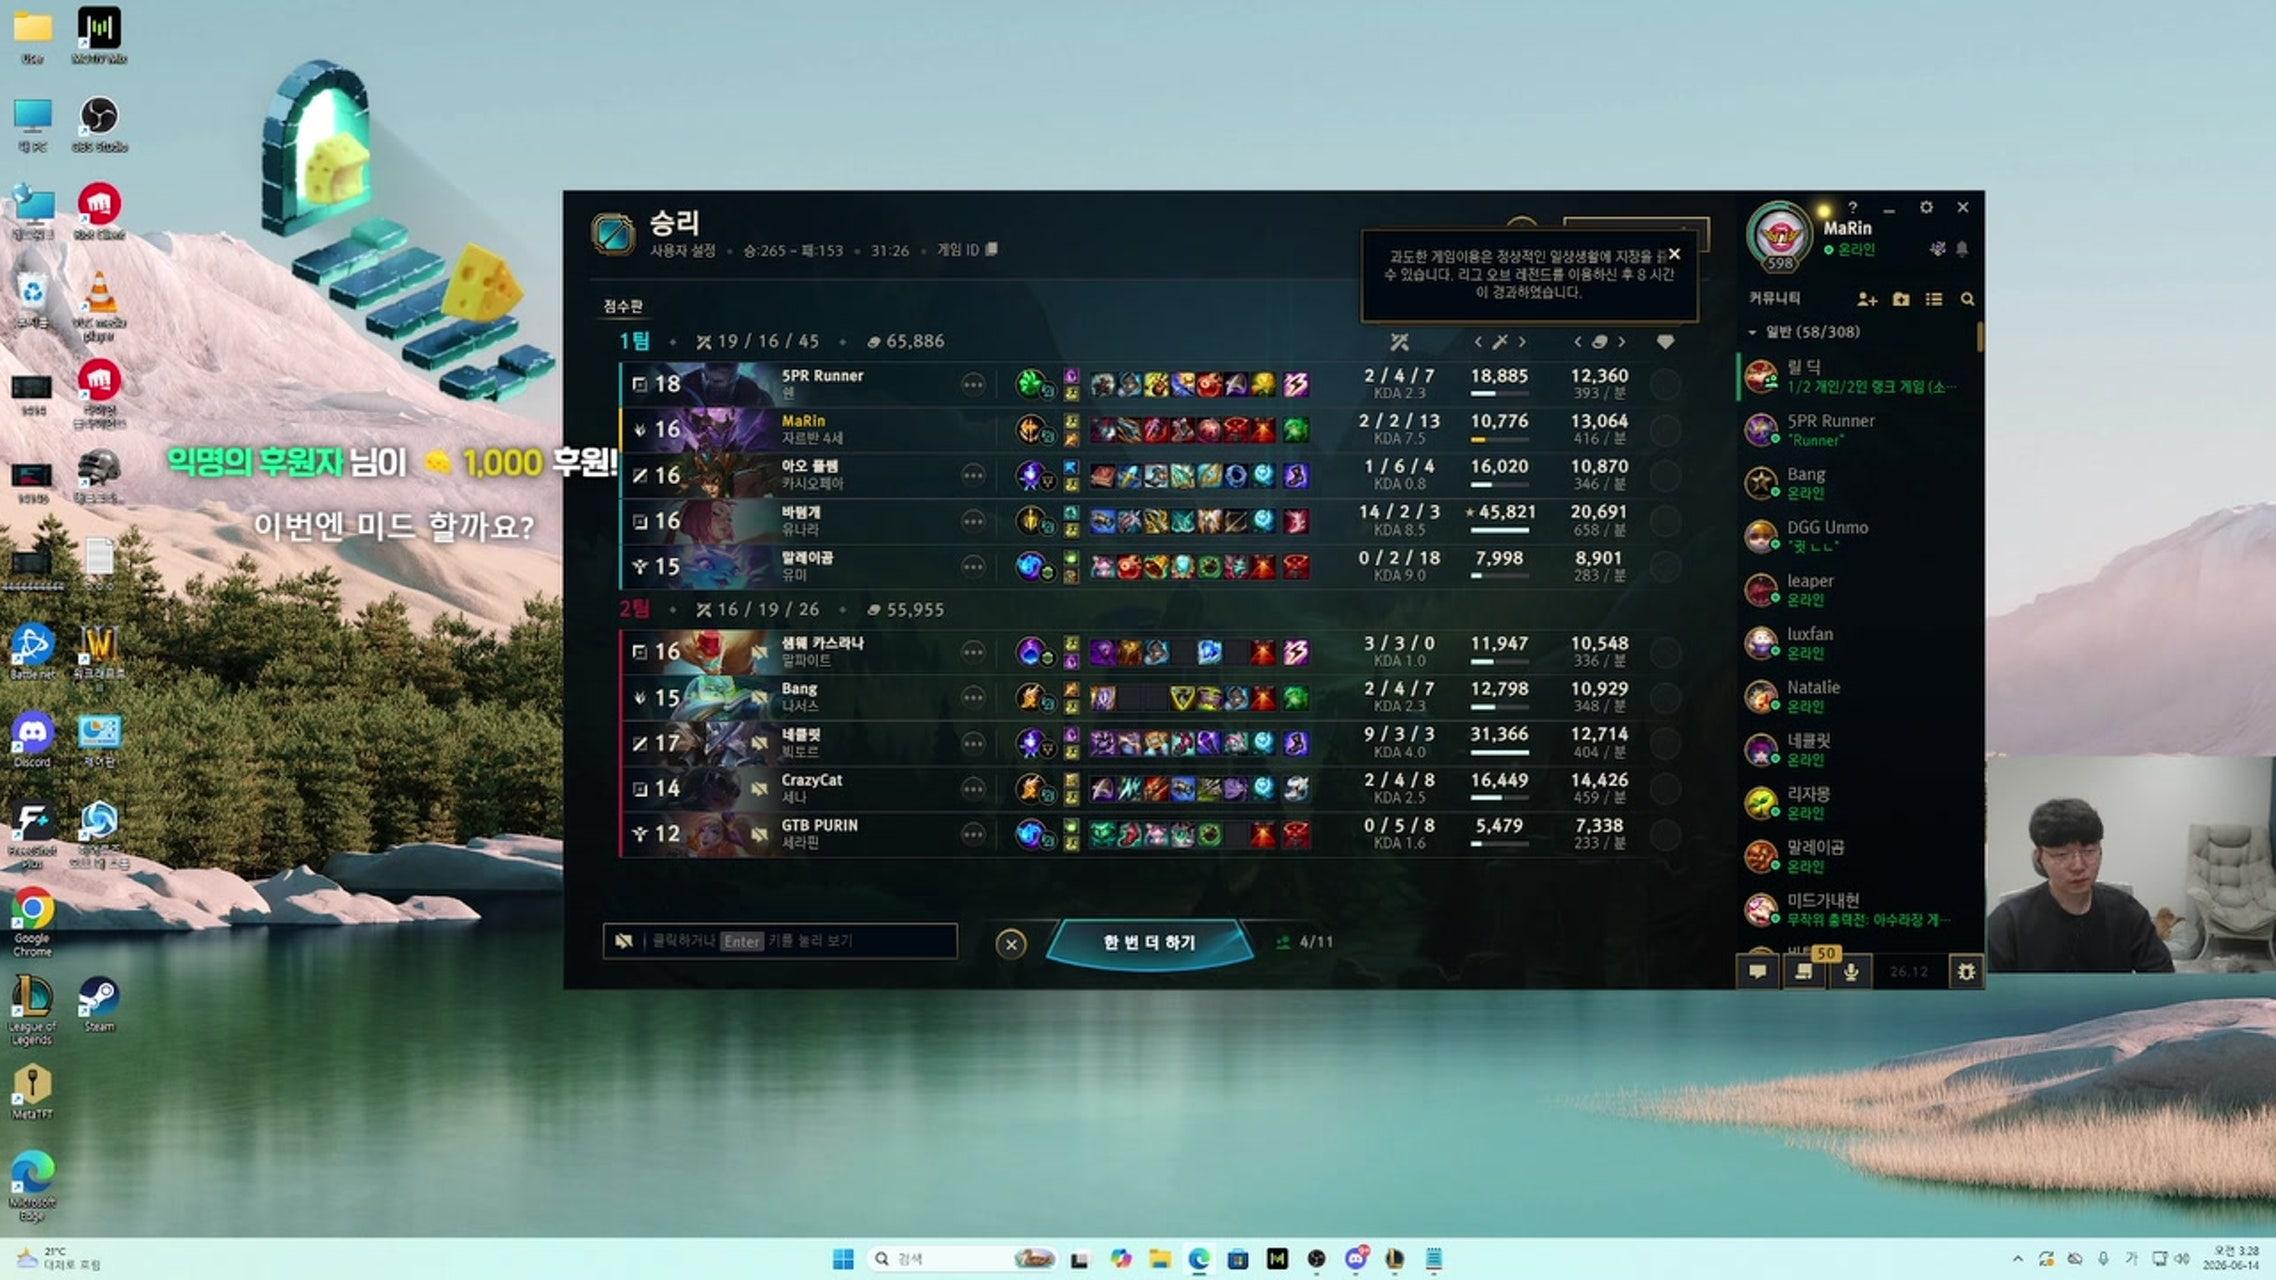Open the friend list view options icon
The height and width of the screenshot is (1280, 2276).
pyautogui.click(x=1934, y=299)
